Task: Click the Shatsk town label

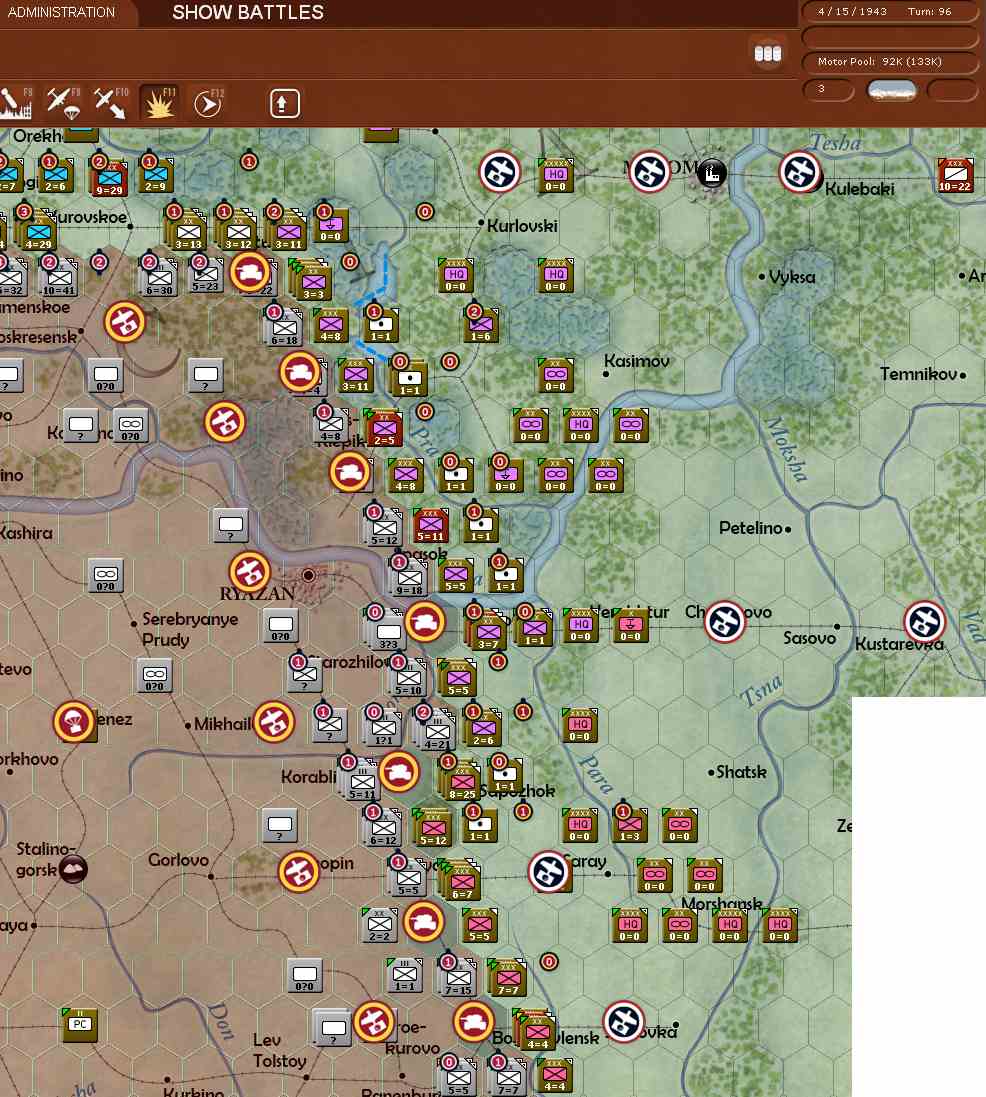Action: tap(741, 772)
